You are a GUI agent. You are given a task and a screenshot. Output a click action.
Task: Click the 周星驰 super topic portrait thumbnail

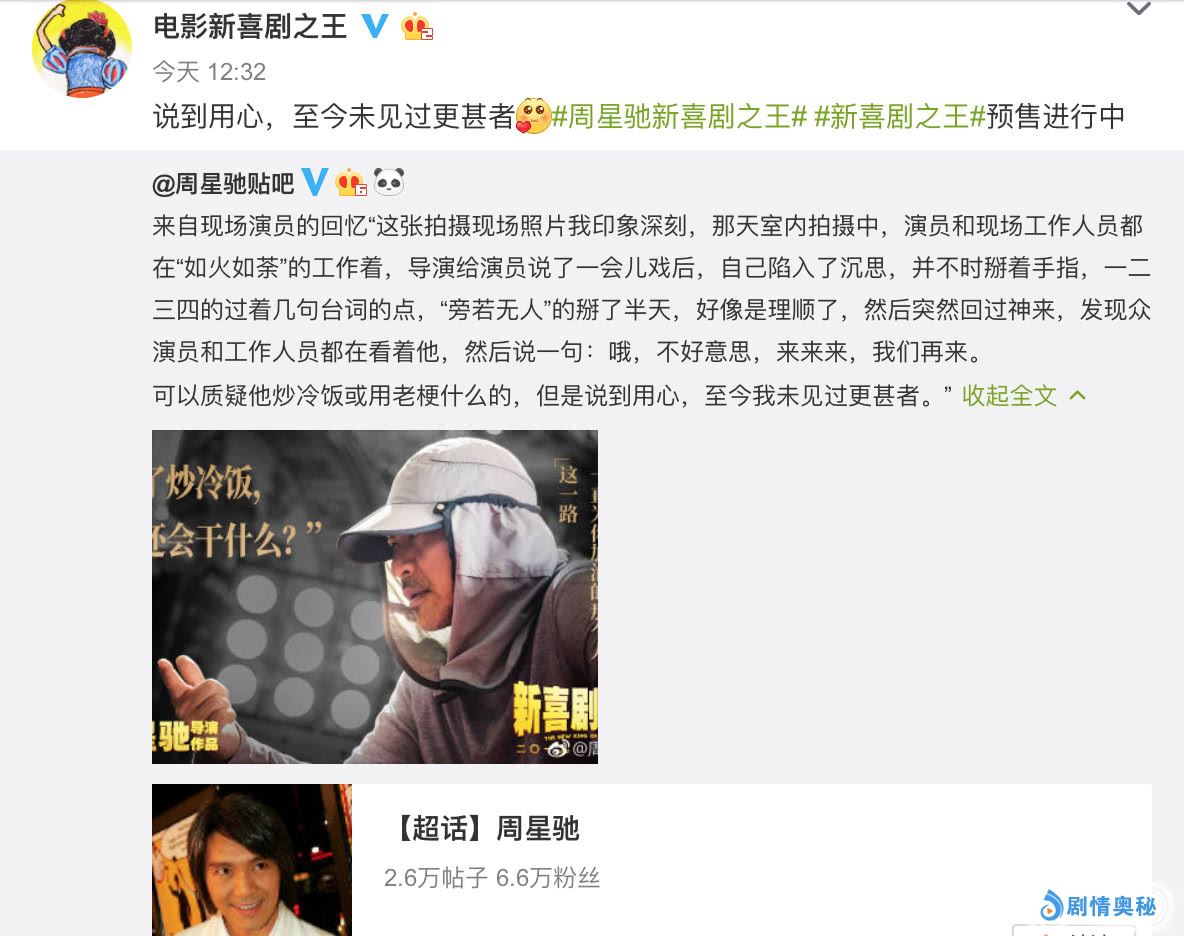tap(251, 860)
